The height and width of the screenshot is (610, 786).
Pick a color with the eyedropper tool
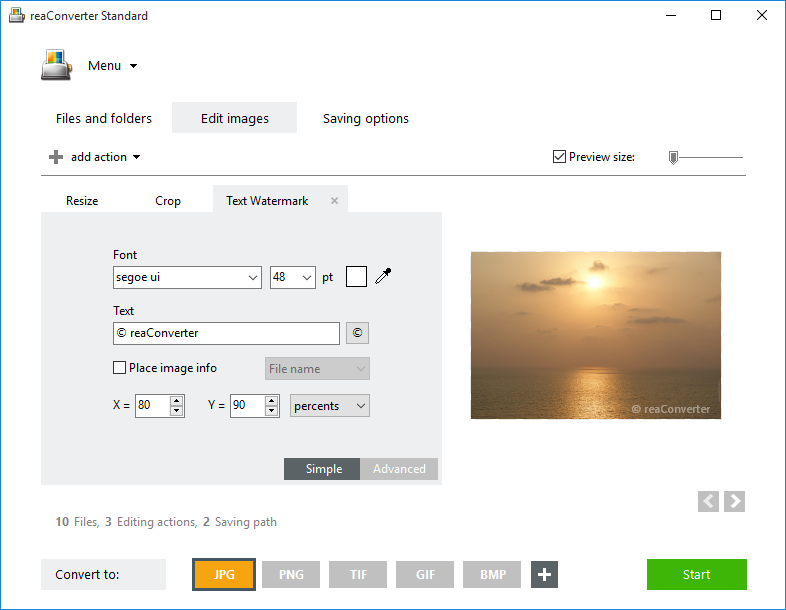click(383, 277)
